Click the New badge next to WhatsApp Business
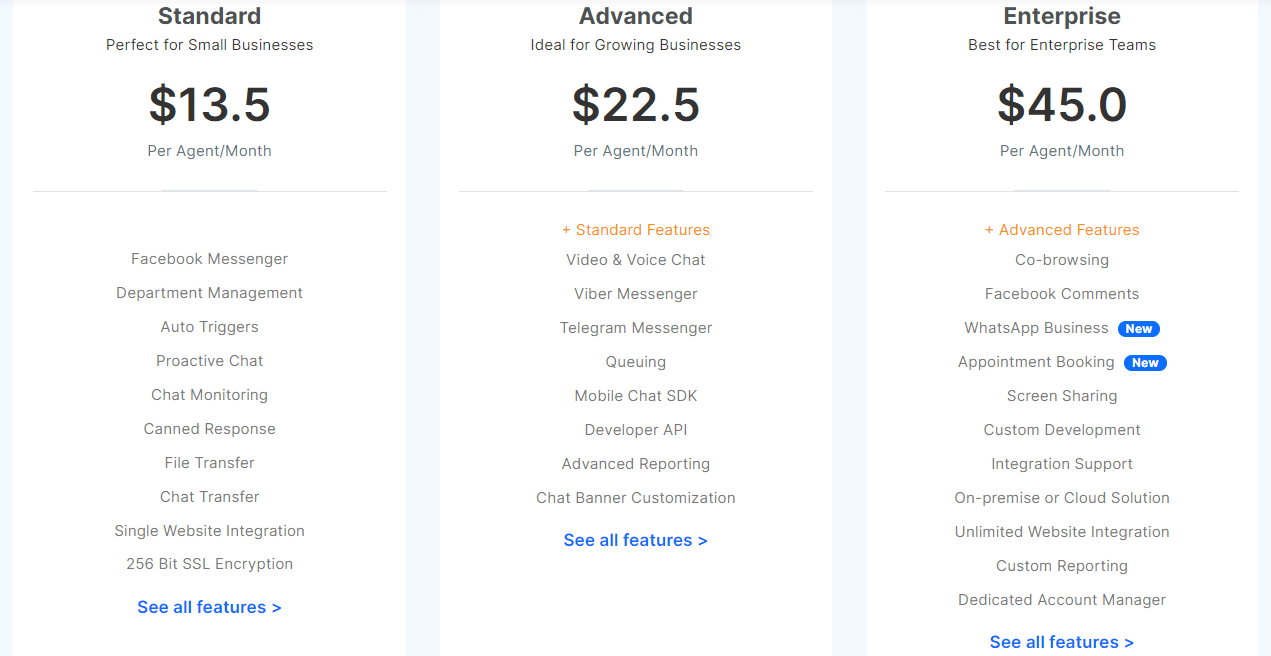Image resolution: width=1271 pixels, height=656 pixels. click(1139, 328)
